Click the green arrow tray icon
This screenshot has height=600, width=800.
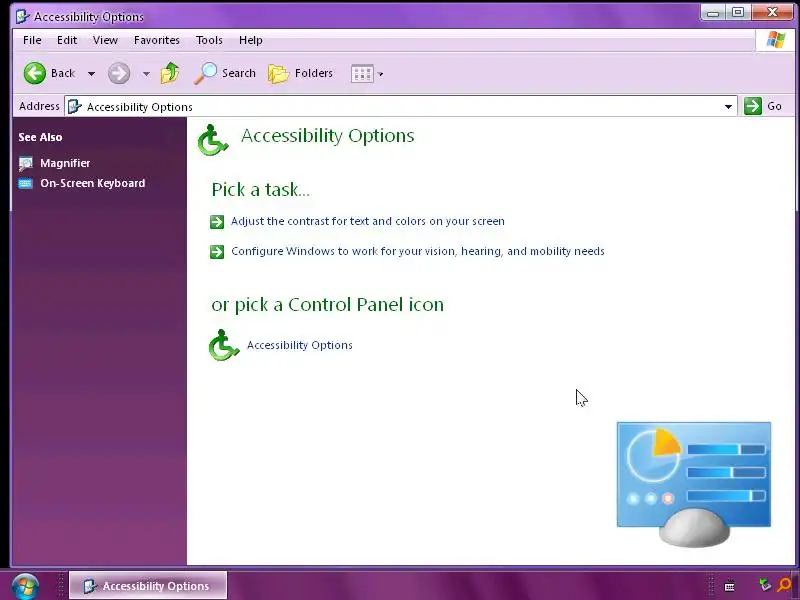(x=764, y=585)
